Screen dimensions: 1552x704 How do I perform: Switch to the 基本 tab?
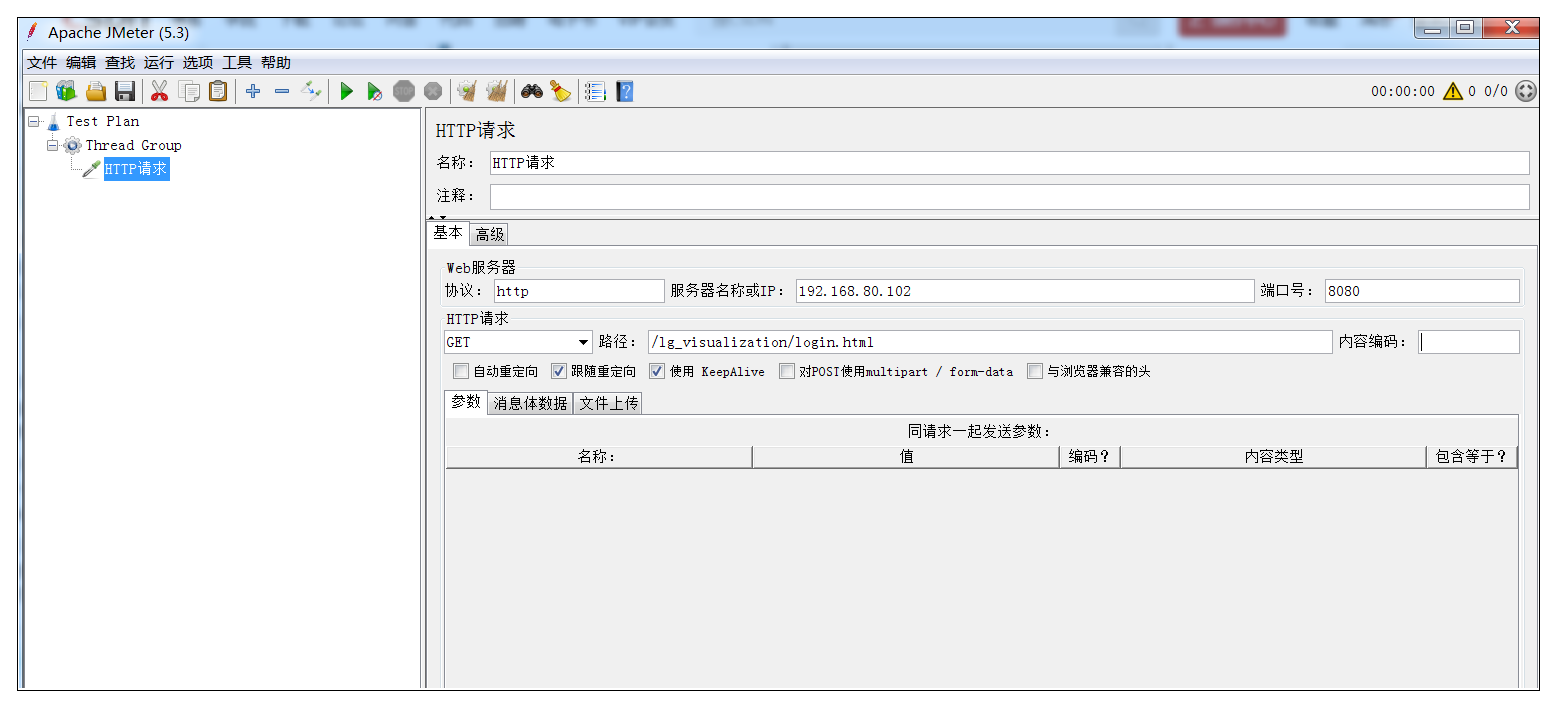coord(448,233)
